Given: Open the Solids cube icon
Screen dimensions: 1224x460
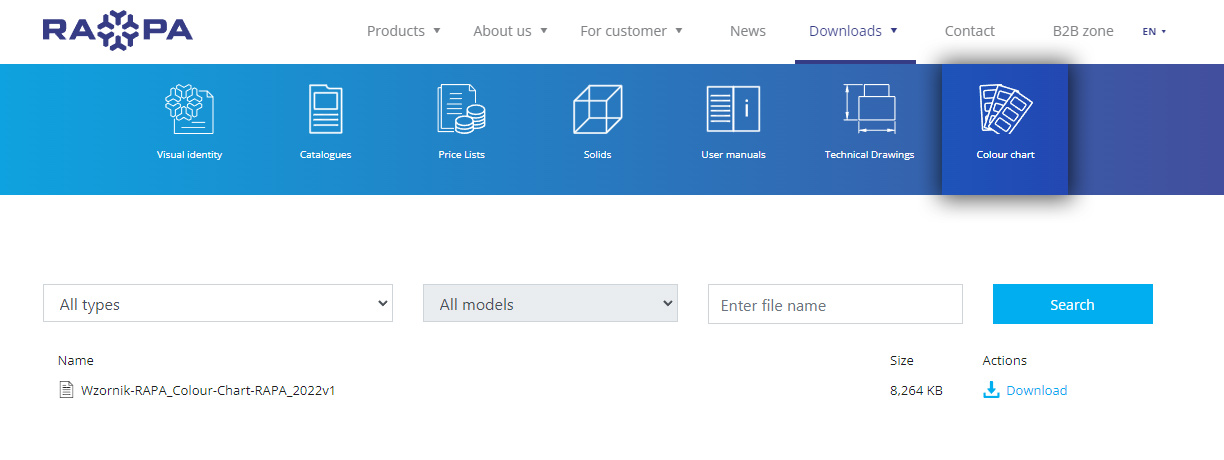Looking at the screenshot, I should [597, 110].
